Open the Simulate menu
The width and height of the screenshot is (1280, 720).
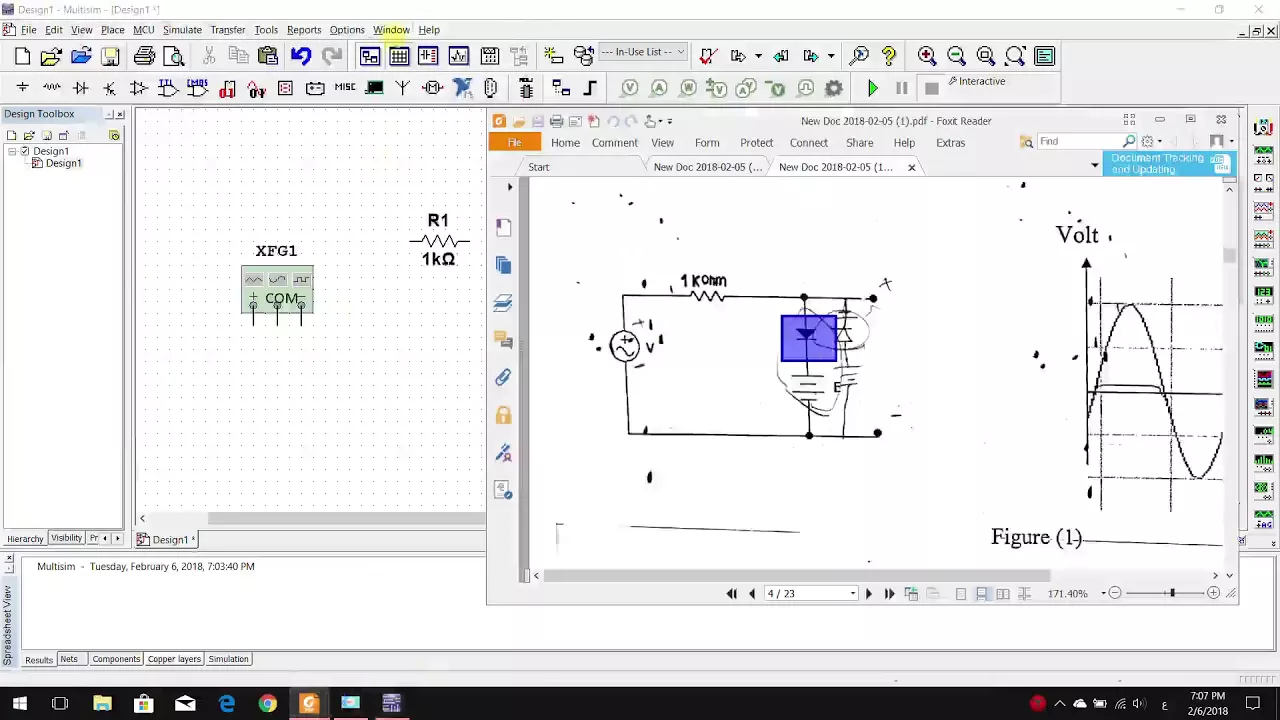click(182, 30)
